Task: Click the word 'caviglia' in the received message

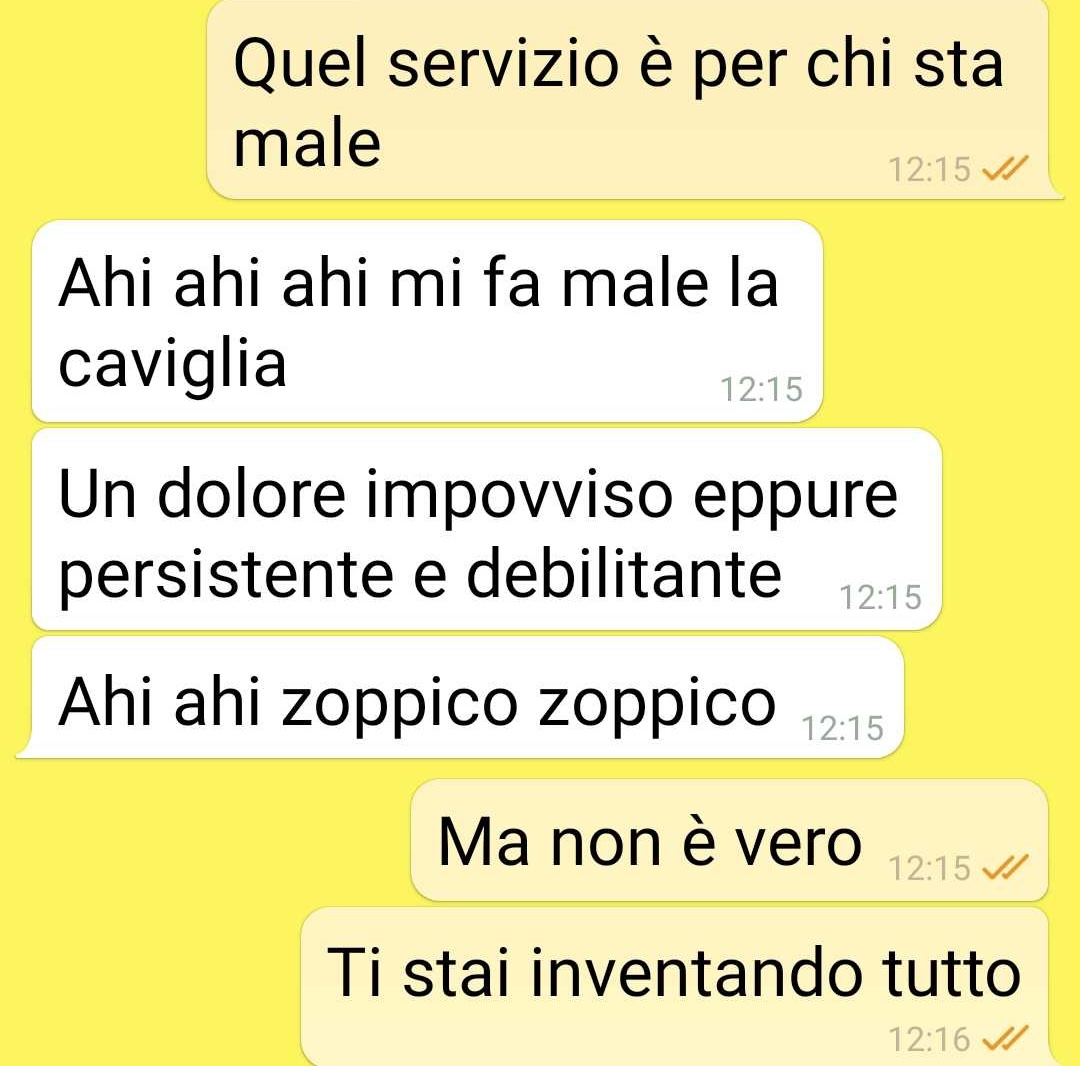Action: point(172,365)
